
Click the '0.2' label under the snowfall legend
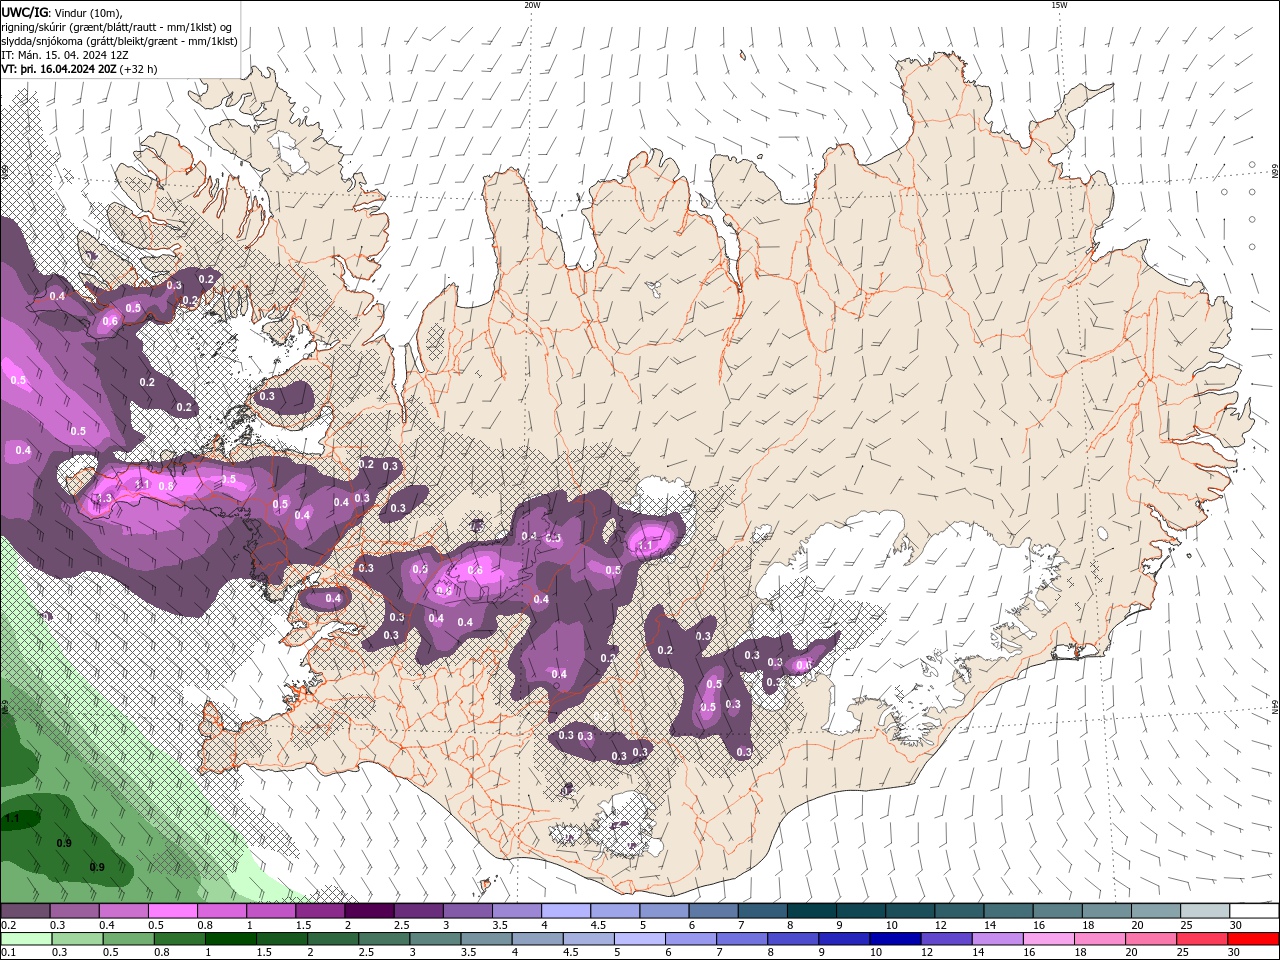[7, 925]
